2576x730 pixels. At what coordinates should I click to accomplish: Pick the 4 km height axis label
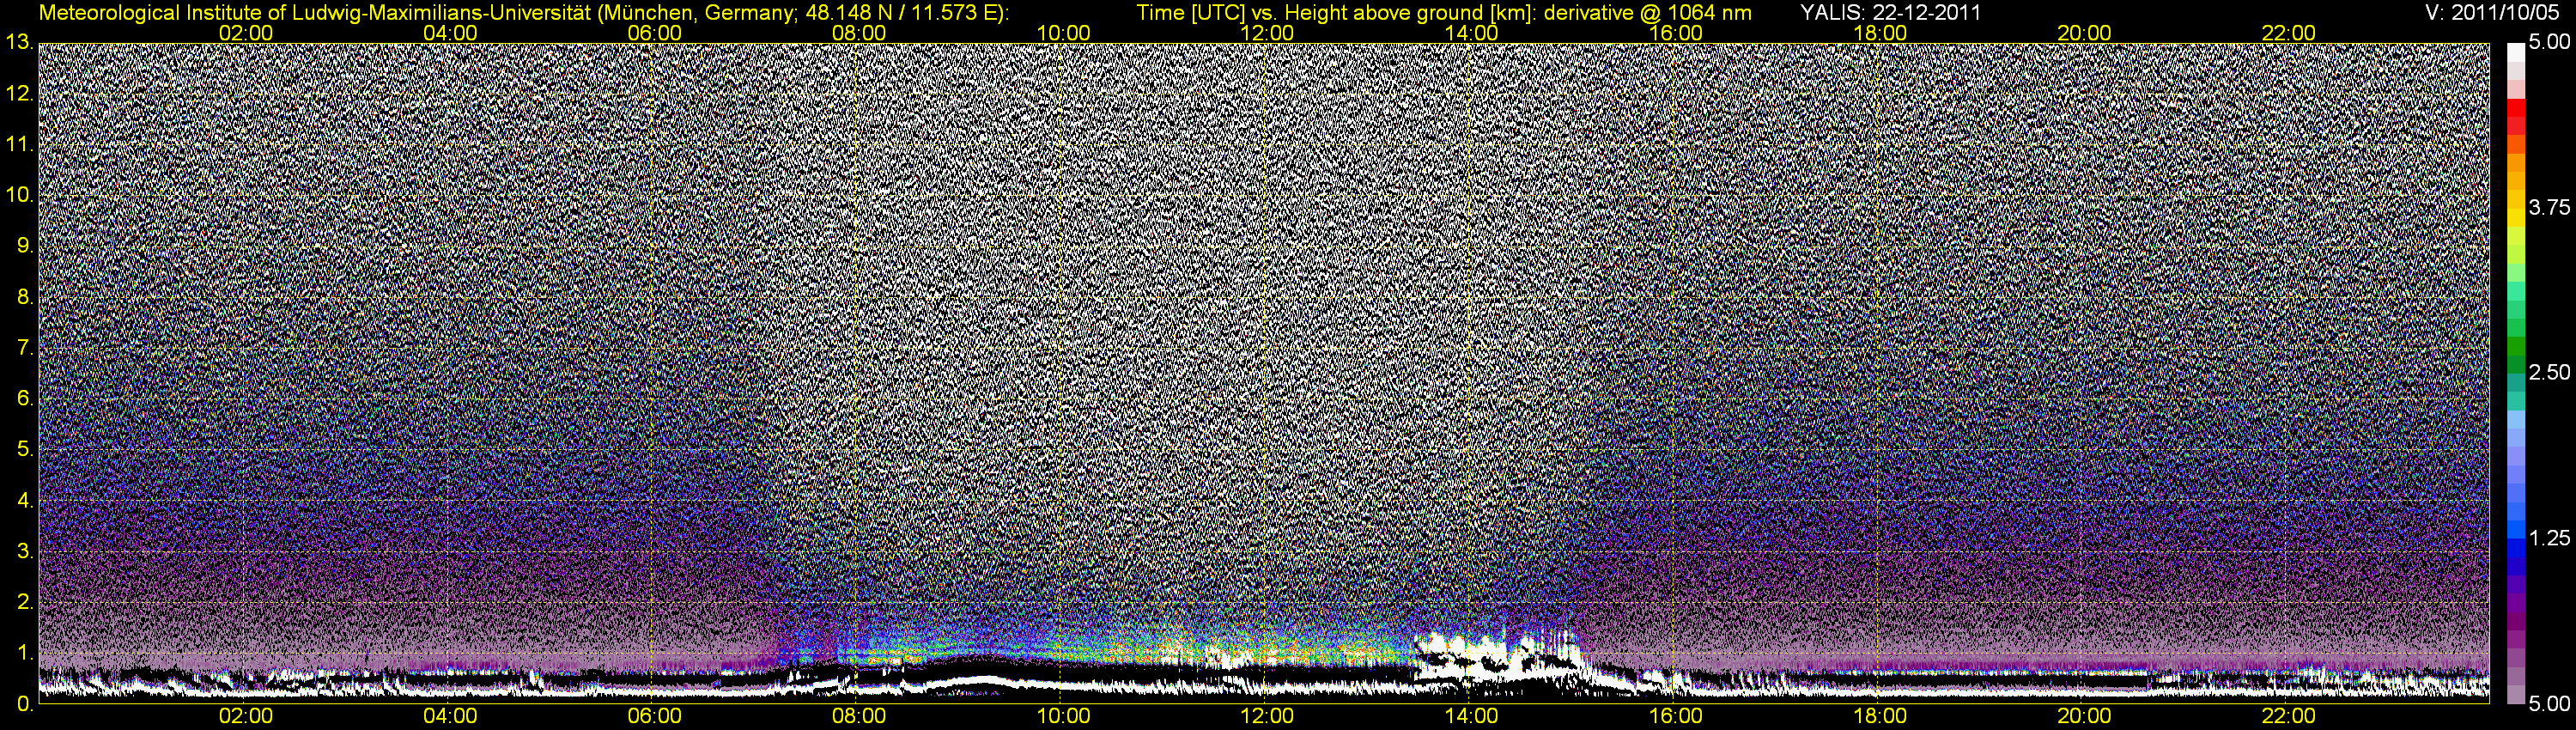coord(24,500)
